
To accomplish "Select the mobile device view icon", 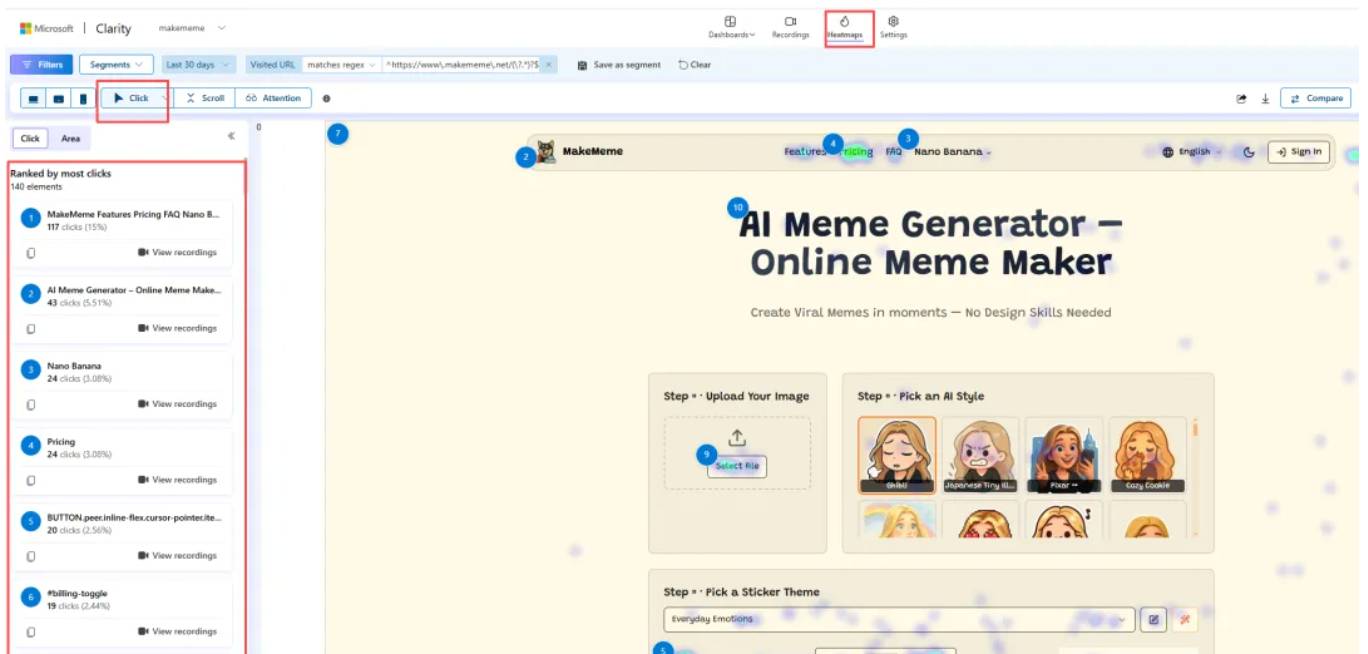I will [83, 98].
